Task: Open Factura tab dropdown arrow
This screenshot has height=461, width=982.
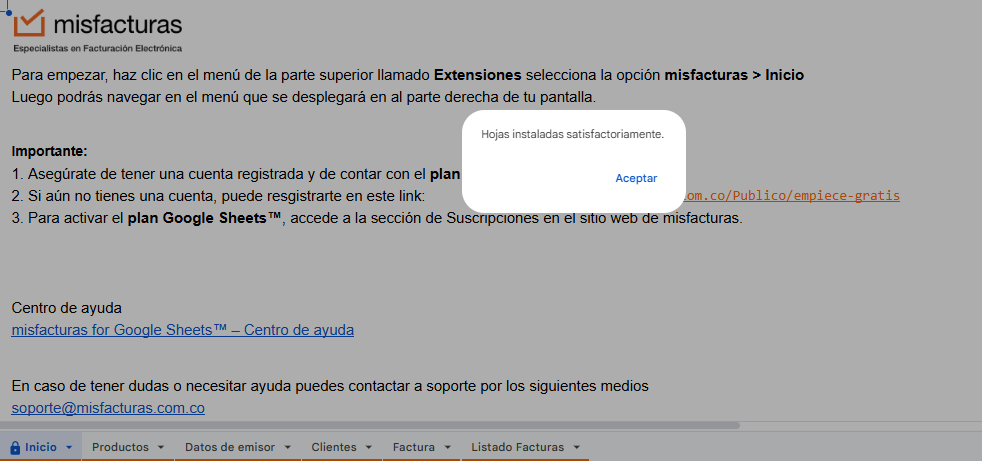Action: pyautogui.click(x=447, y=448)
